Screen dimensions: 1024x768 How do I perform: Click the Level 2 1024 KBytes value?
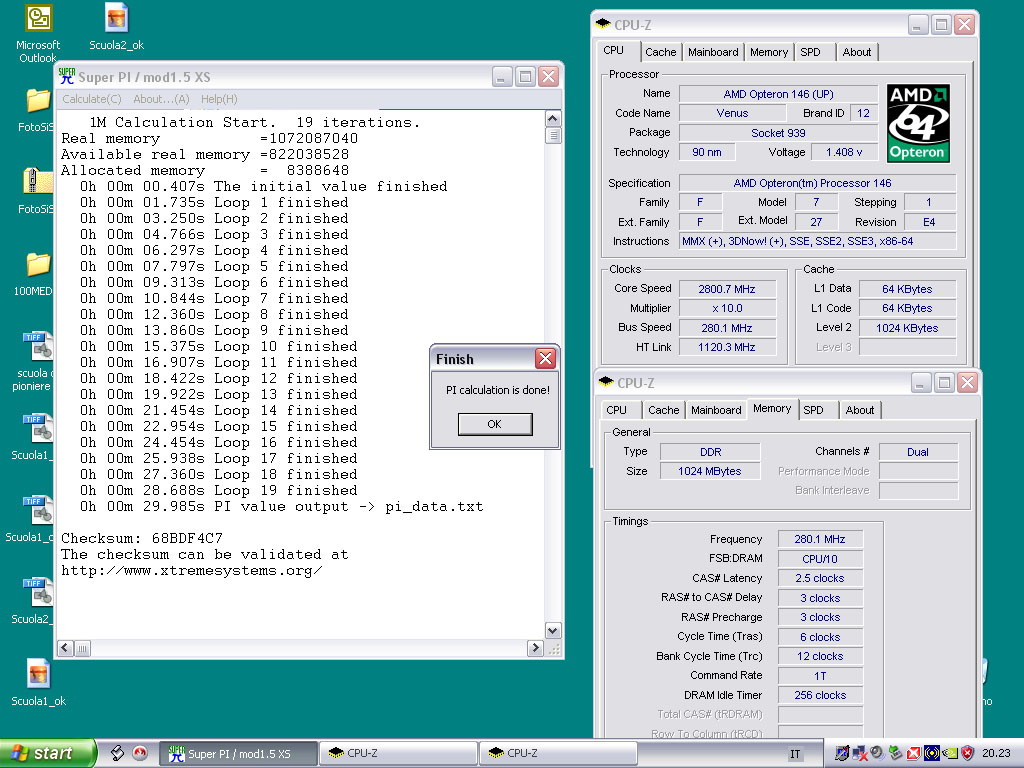pos(907,328)
